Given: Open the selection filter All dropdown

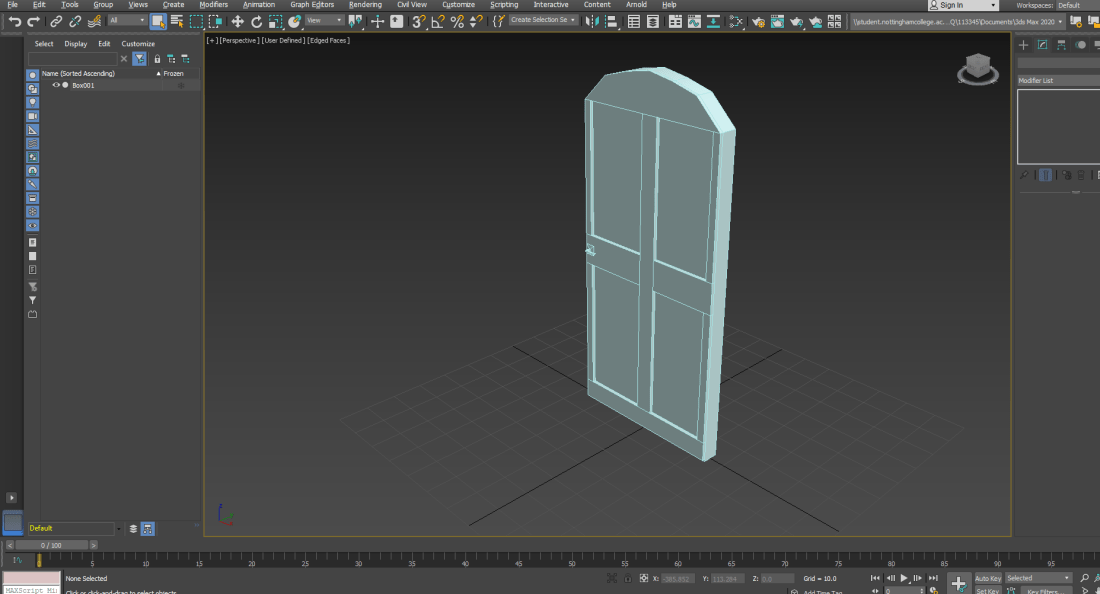Looking at the screenshot, I should tap(127, 21).
